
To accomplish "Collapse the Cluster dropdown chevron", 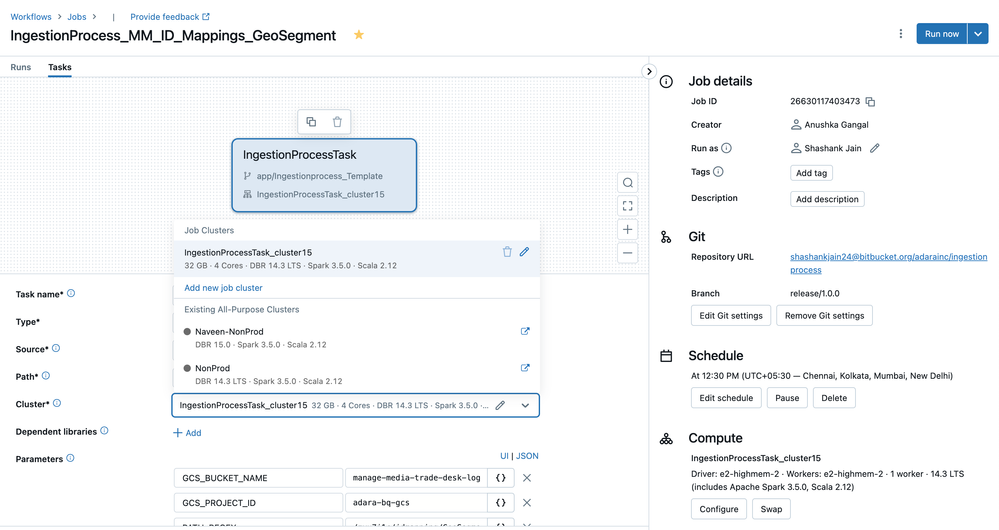I will pyautogui.click(x=525, y=405).
